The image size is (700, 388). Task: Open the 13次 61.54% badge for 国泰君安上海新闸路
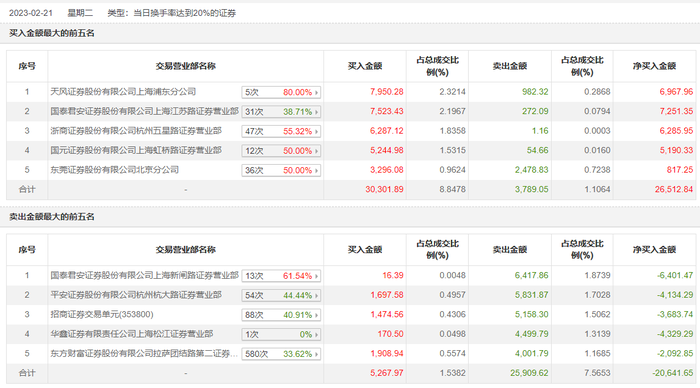coord(281,276)
